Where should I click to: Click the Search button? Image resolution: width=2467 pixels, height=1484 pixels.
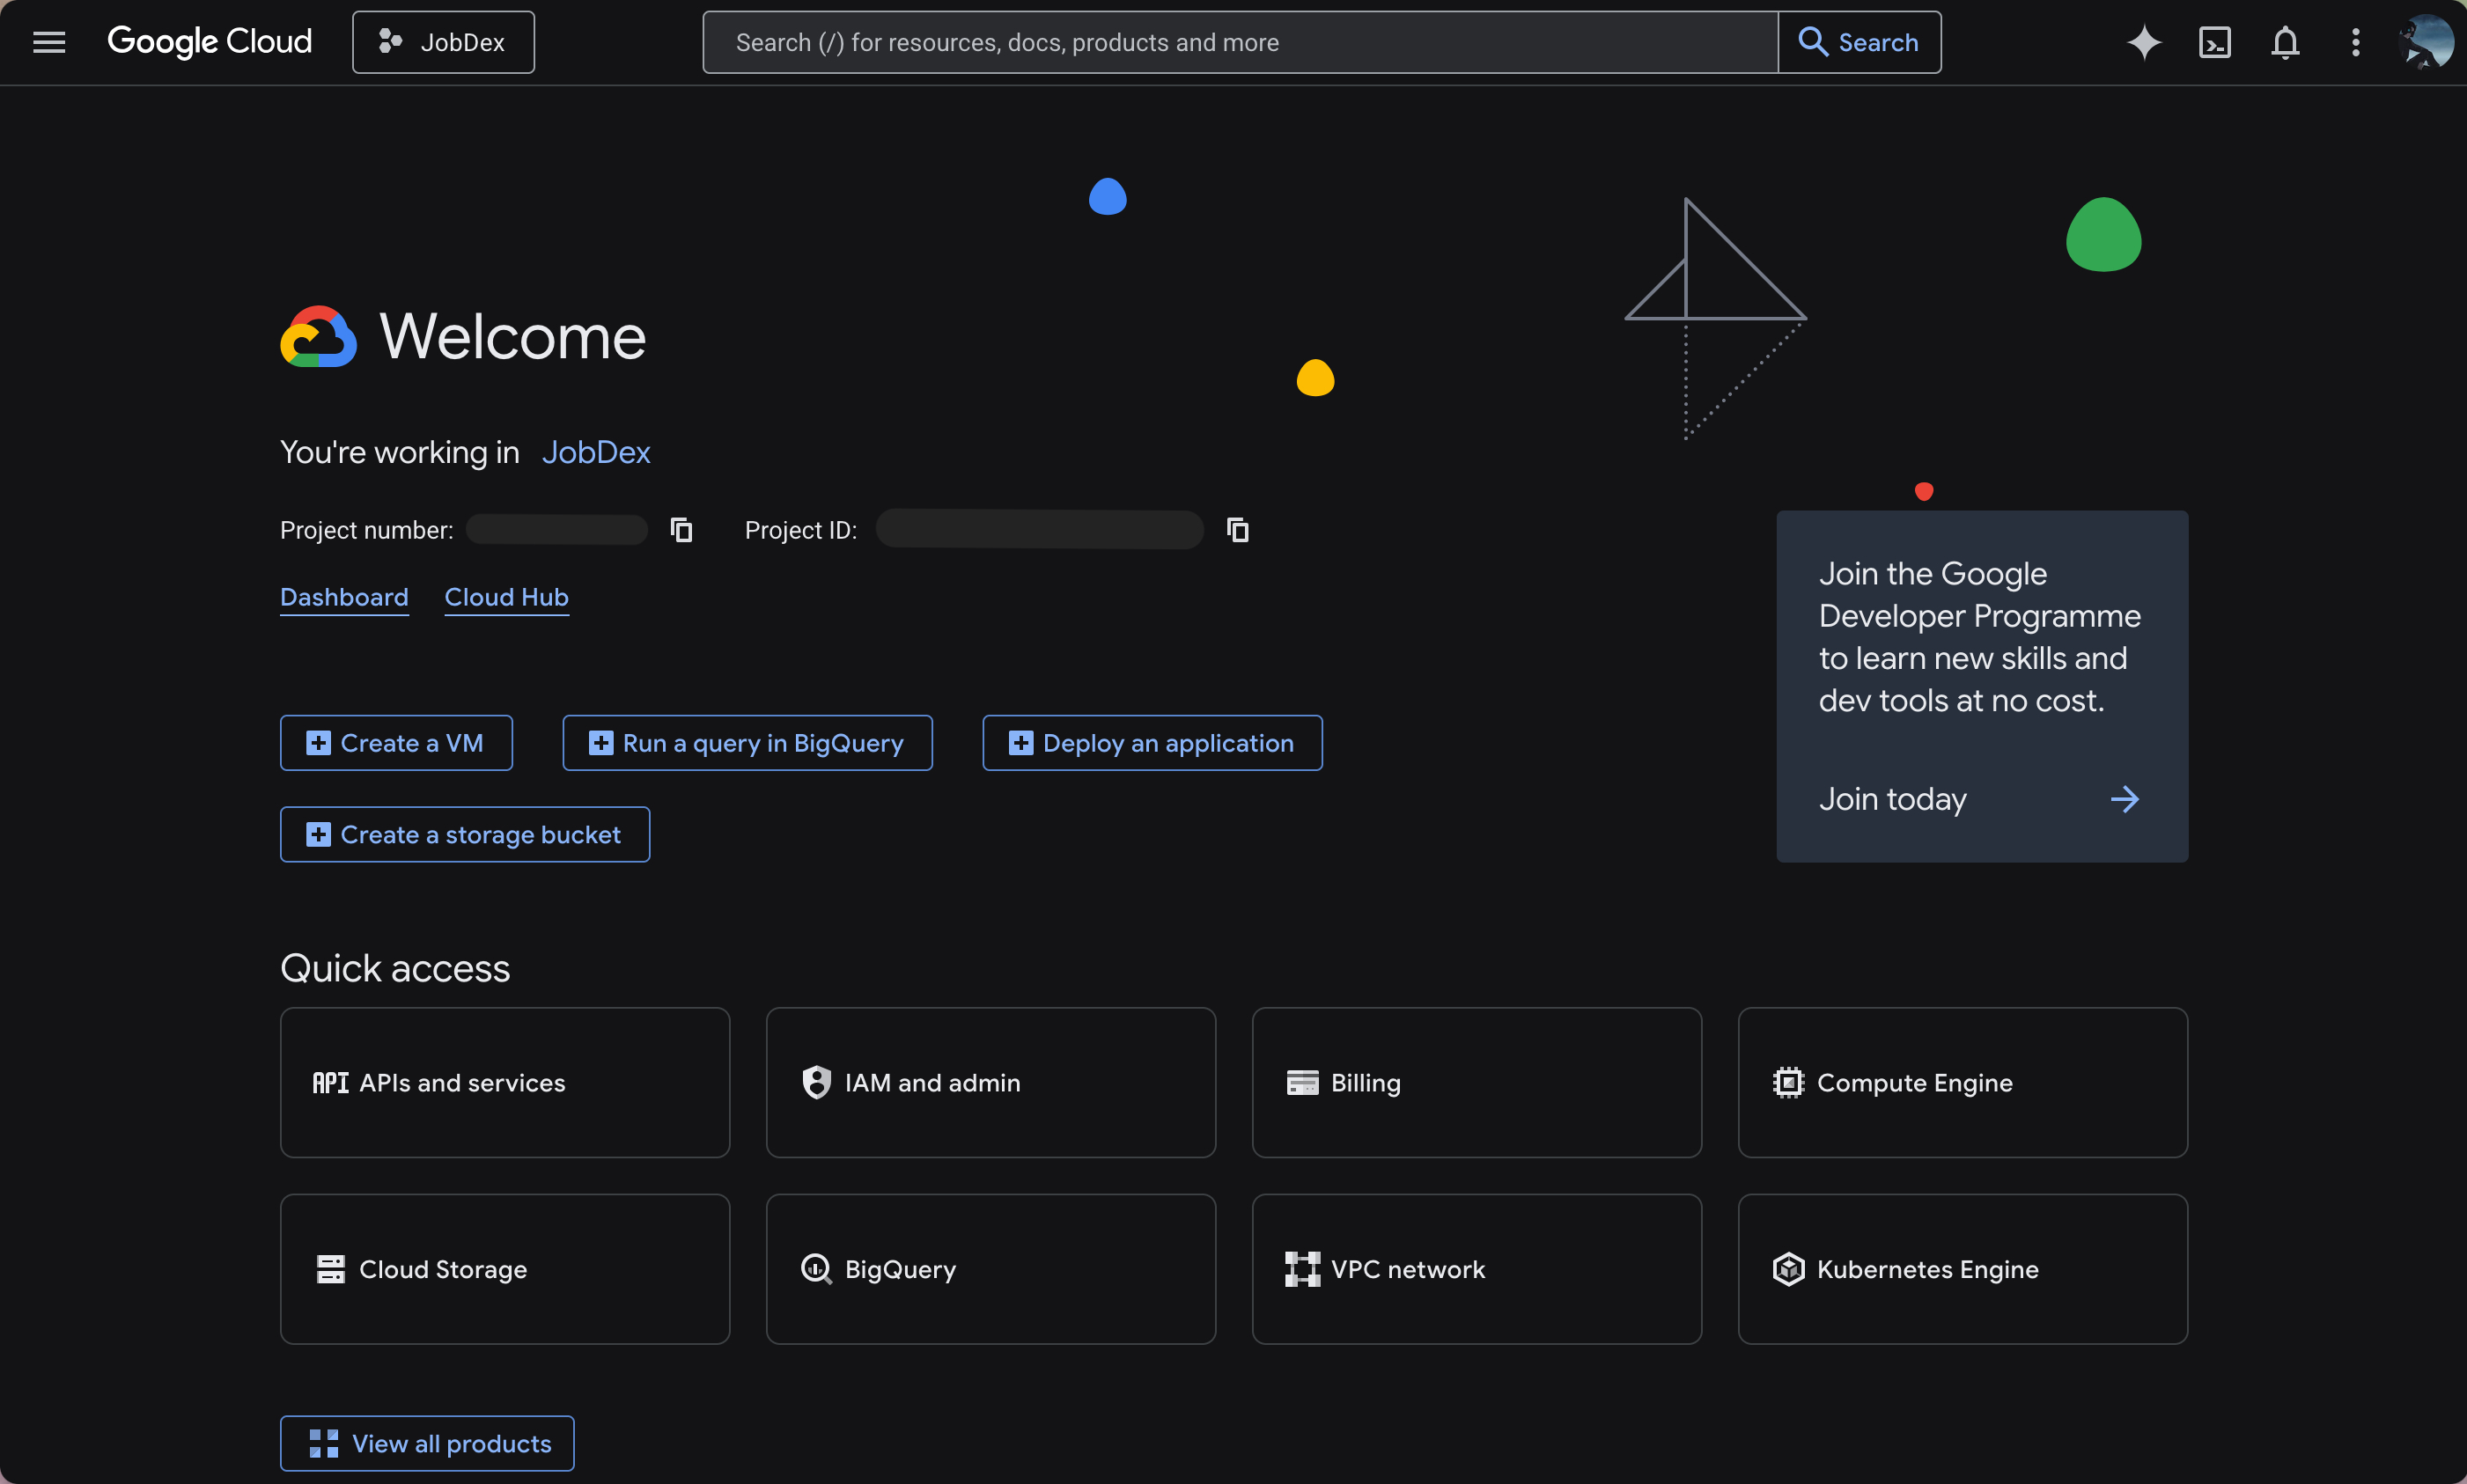click(x=1859, y=42)
